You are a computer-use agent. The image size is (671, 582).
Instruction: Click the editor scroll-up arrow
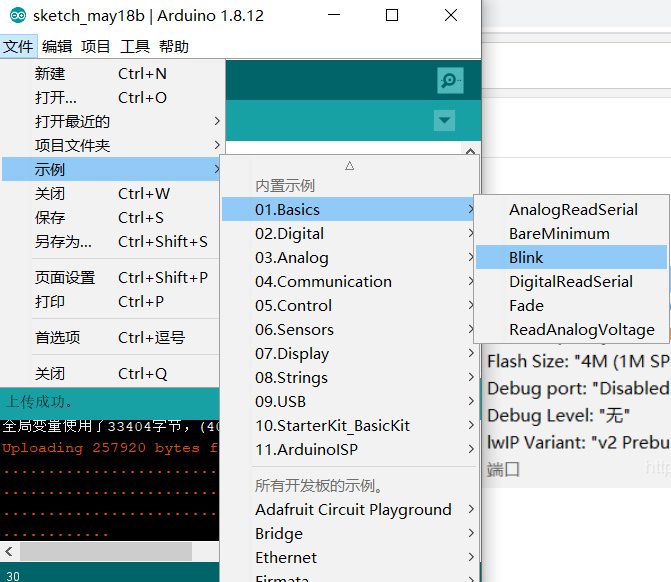pyautogui.click(x=470, y=151)
